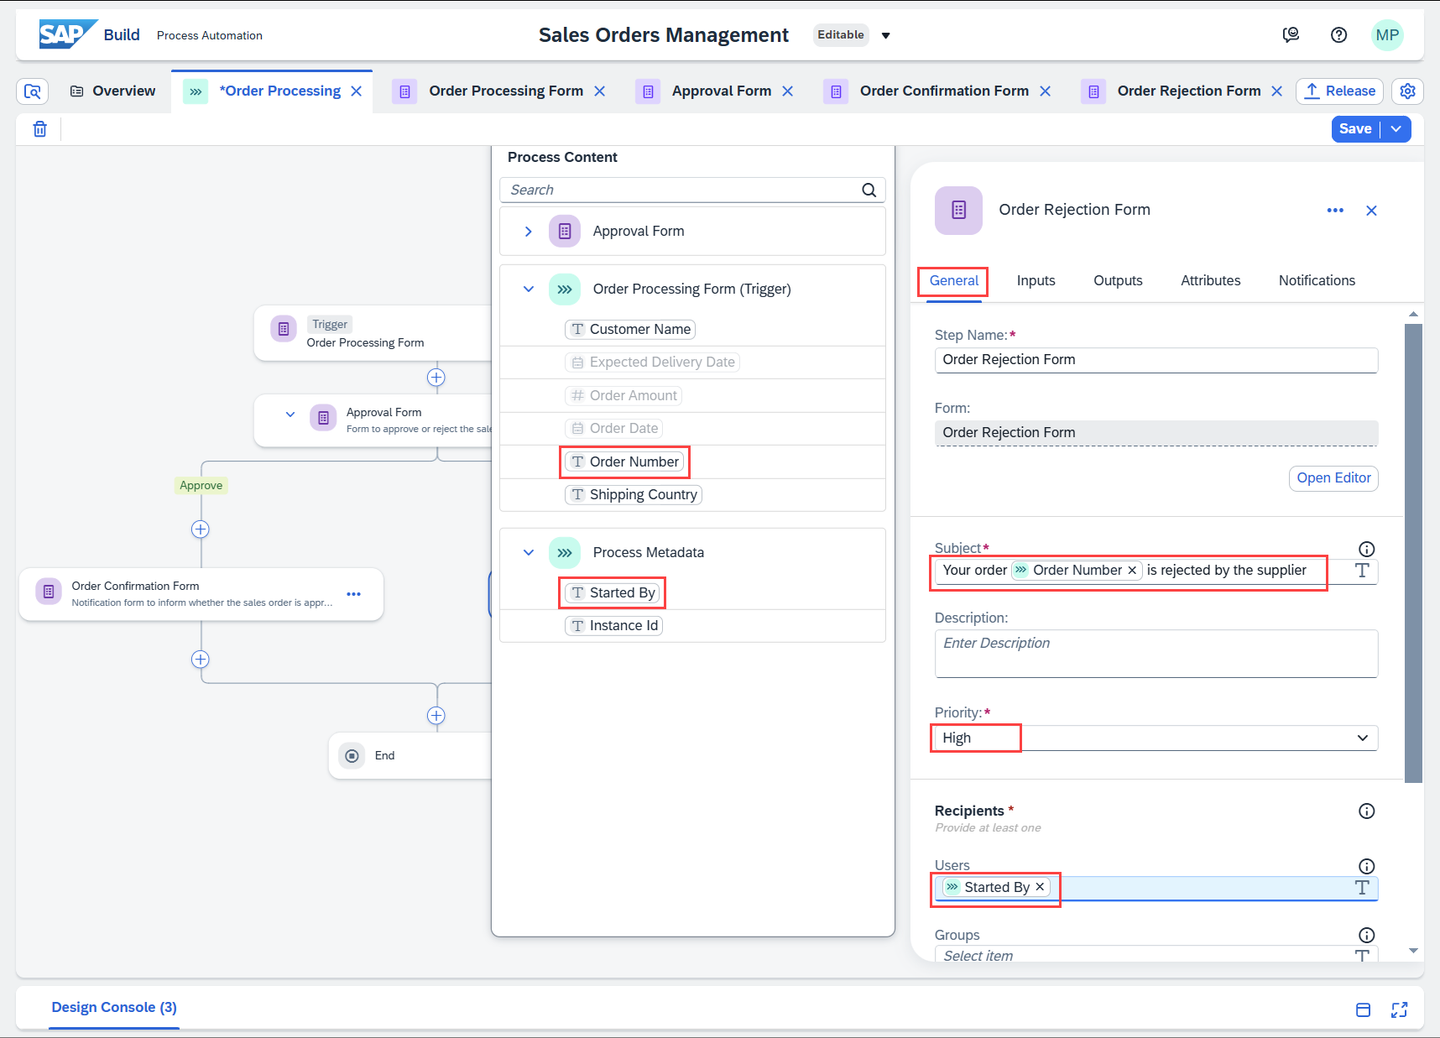Collapse the Order Processing Form (Trigger) section
The height and width of the screenshot is (1038, 1440).
pyautogui.click(x=529, y=290)
